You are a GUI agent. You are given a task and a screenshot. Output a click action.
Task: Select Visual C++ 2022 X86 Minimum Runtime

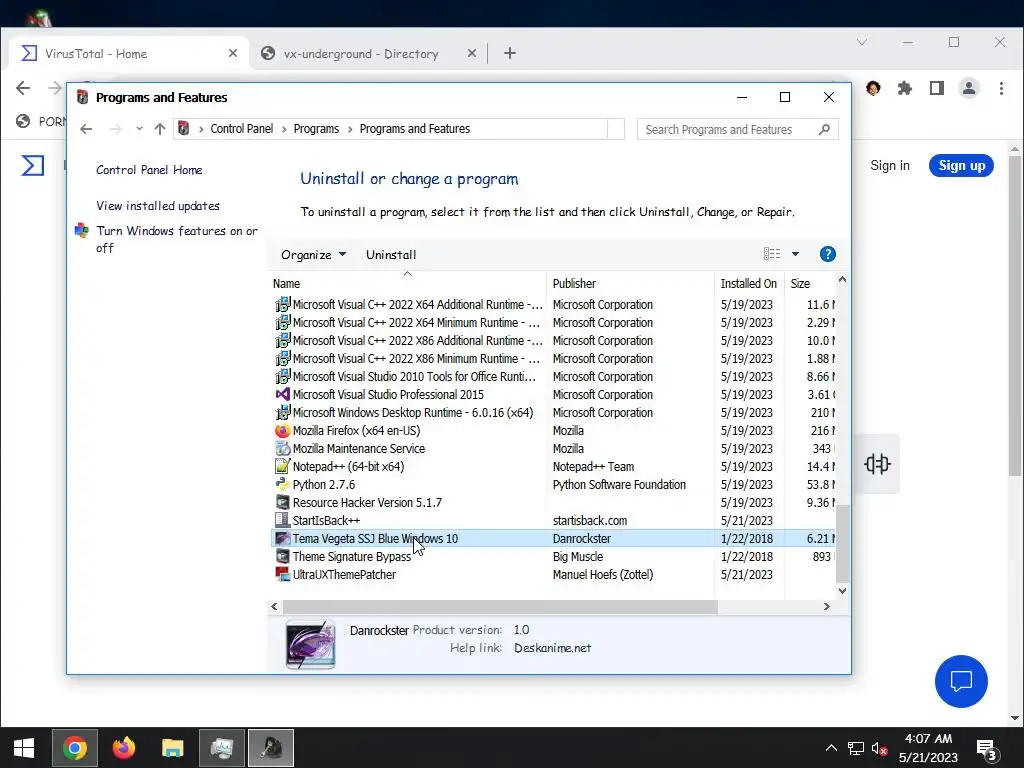(x=553, y=359)
